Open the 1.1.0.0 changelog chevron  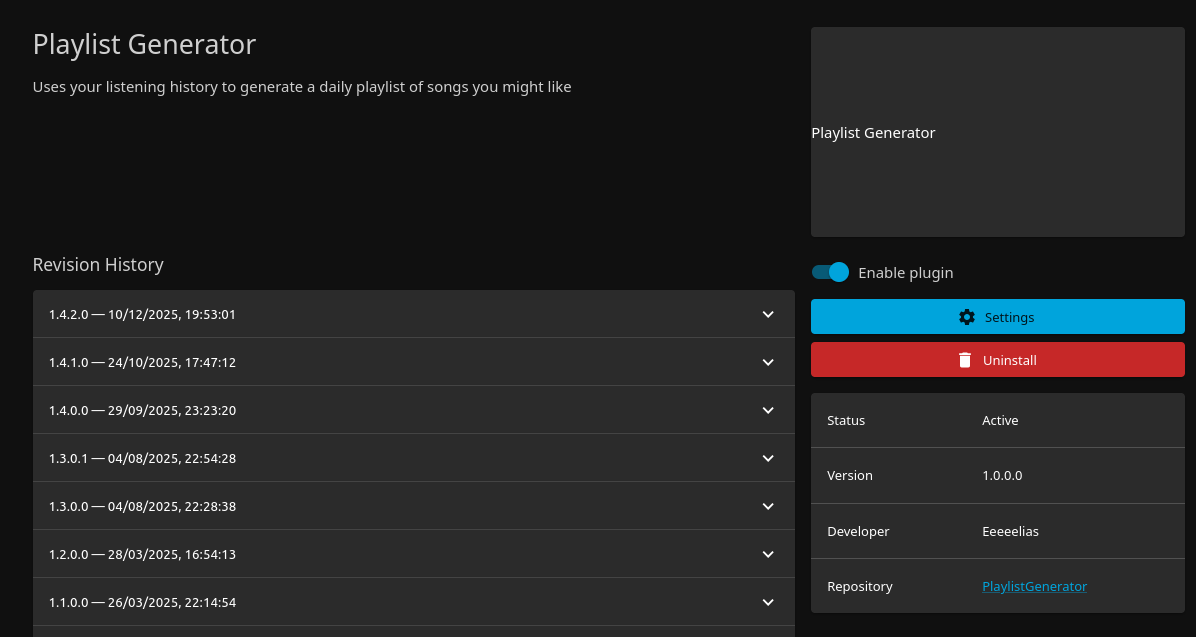pos(768,602)
